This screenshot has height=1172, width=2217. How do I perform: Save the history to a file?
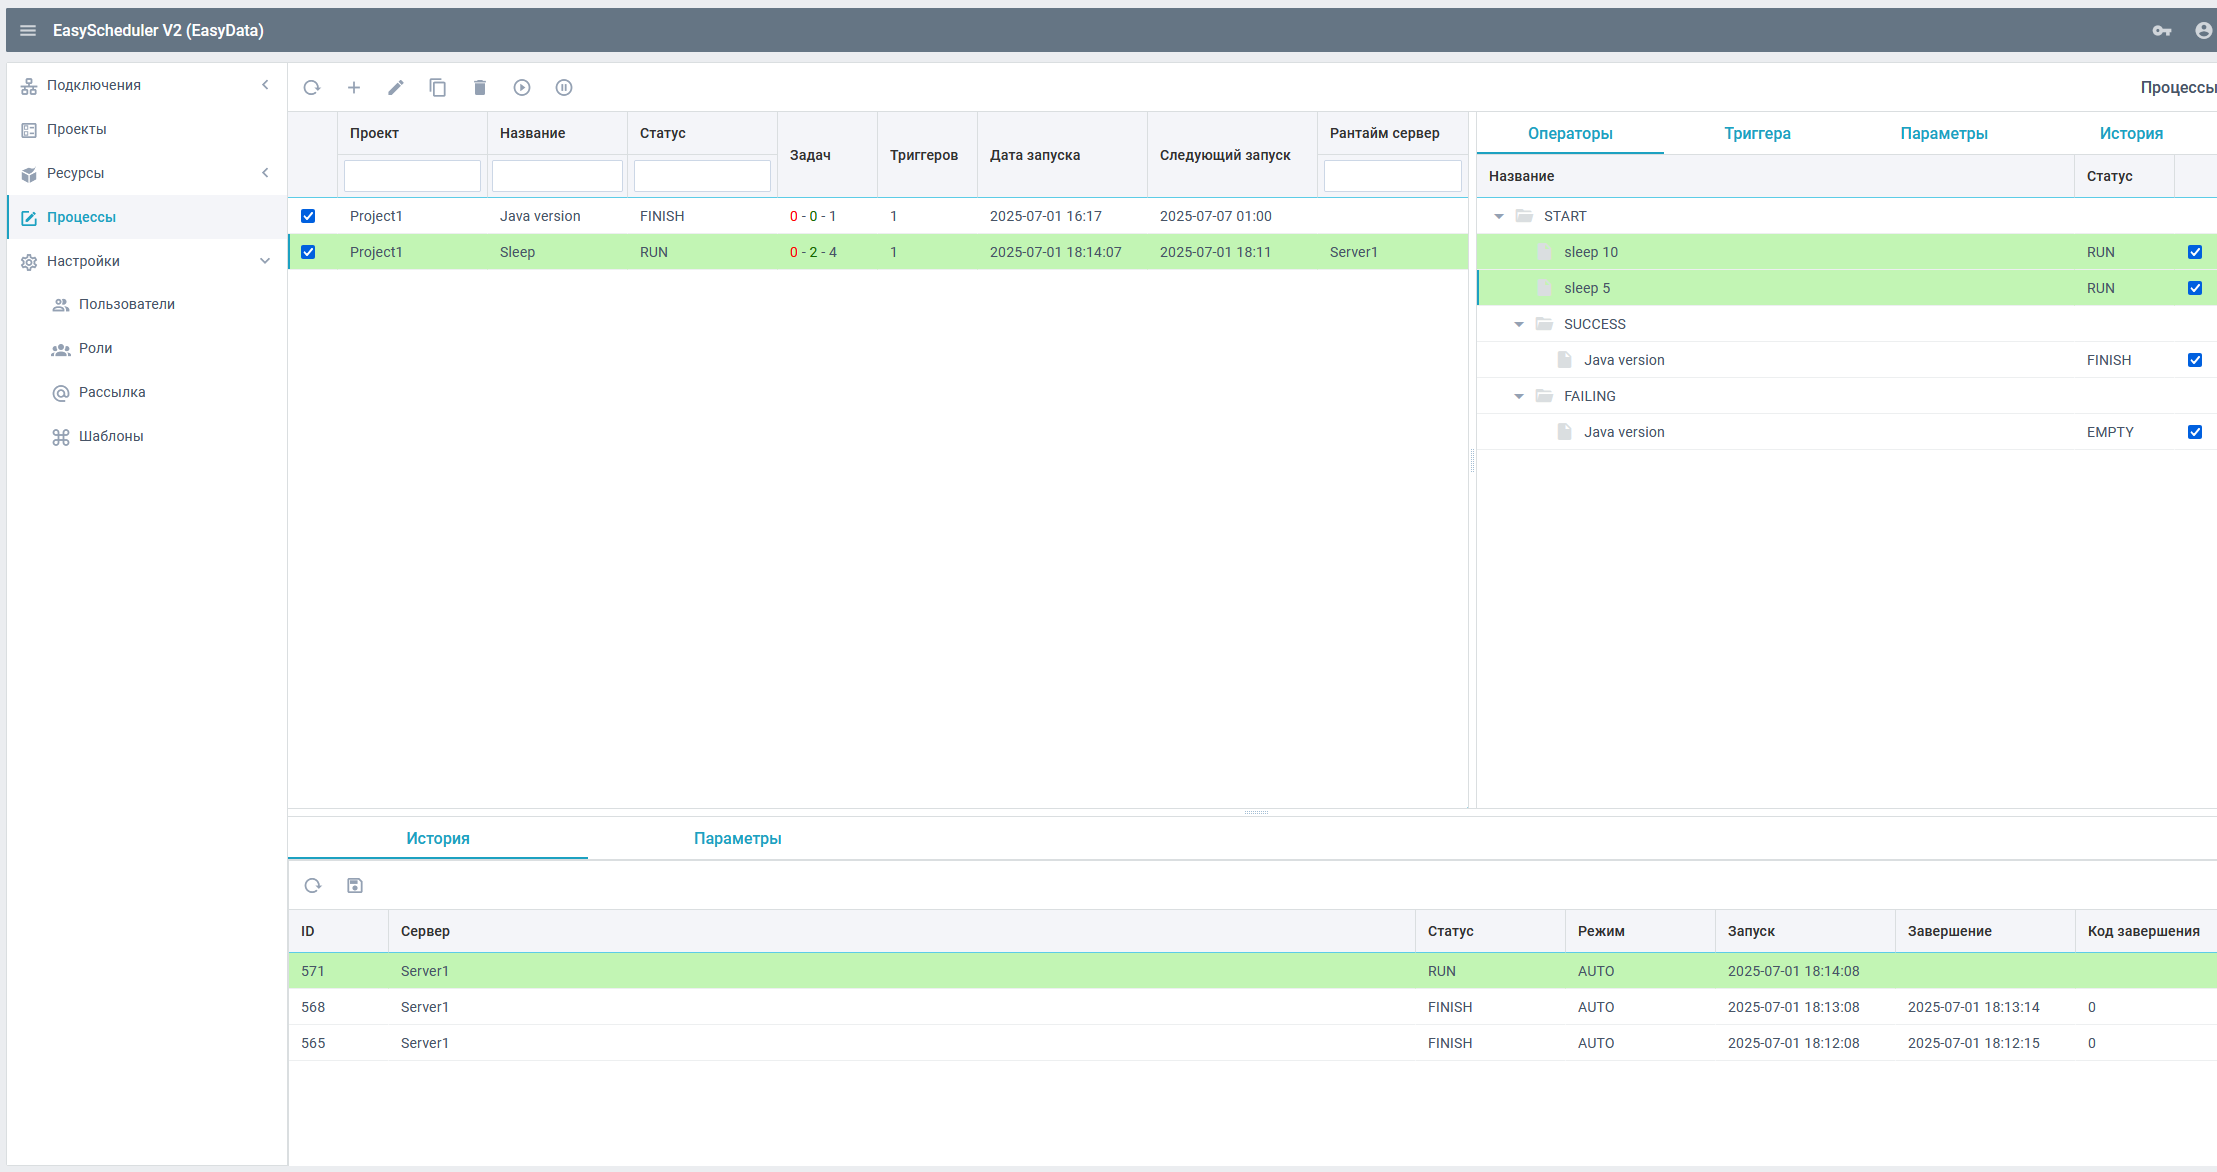click(354, 885)
